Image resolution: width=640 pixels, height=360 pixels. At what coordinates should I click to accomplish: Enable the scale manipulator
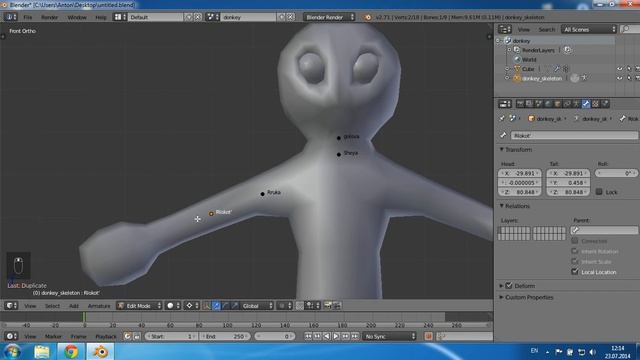tap(235, 305)
